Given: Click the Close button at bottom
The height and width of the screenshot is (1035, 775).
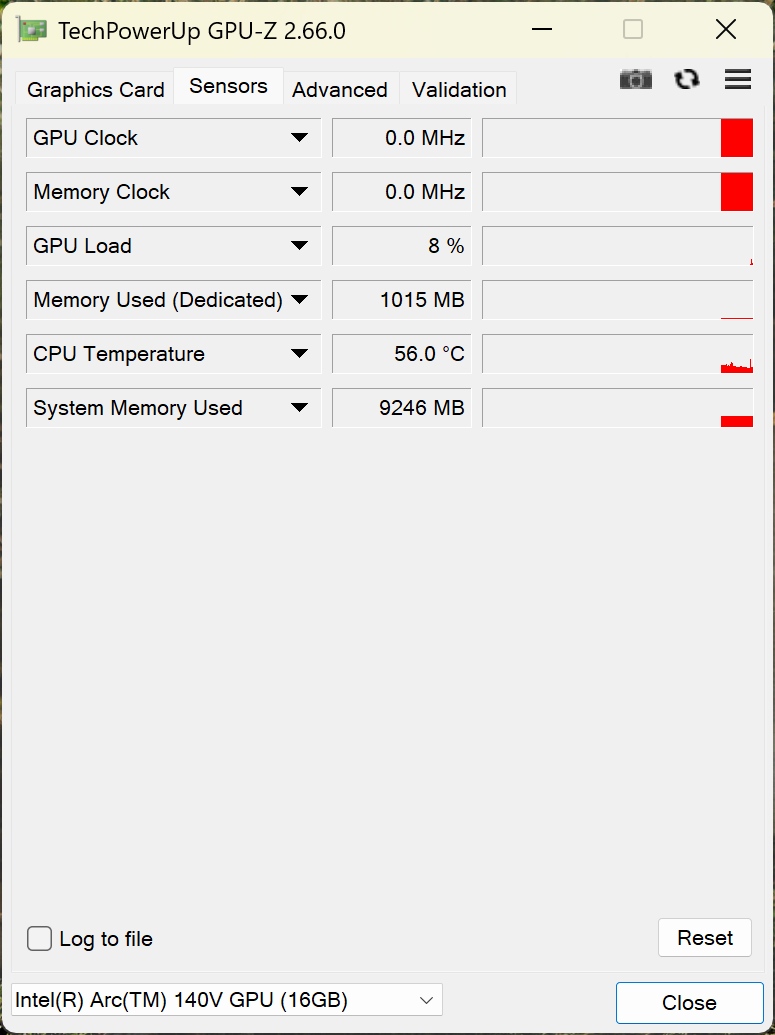Looking at the screenshot, I should pos(689,1003).
